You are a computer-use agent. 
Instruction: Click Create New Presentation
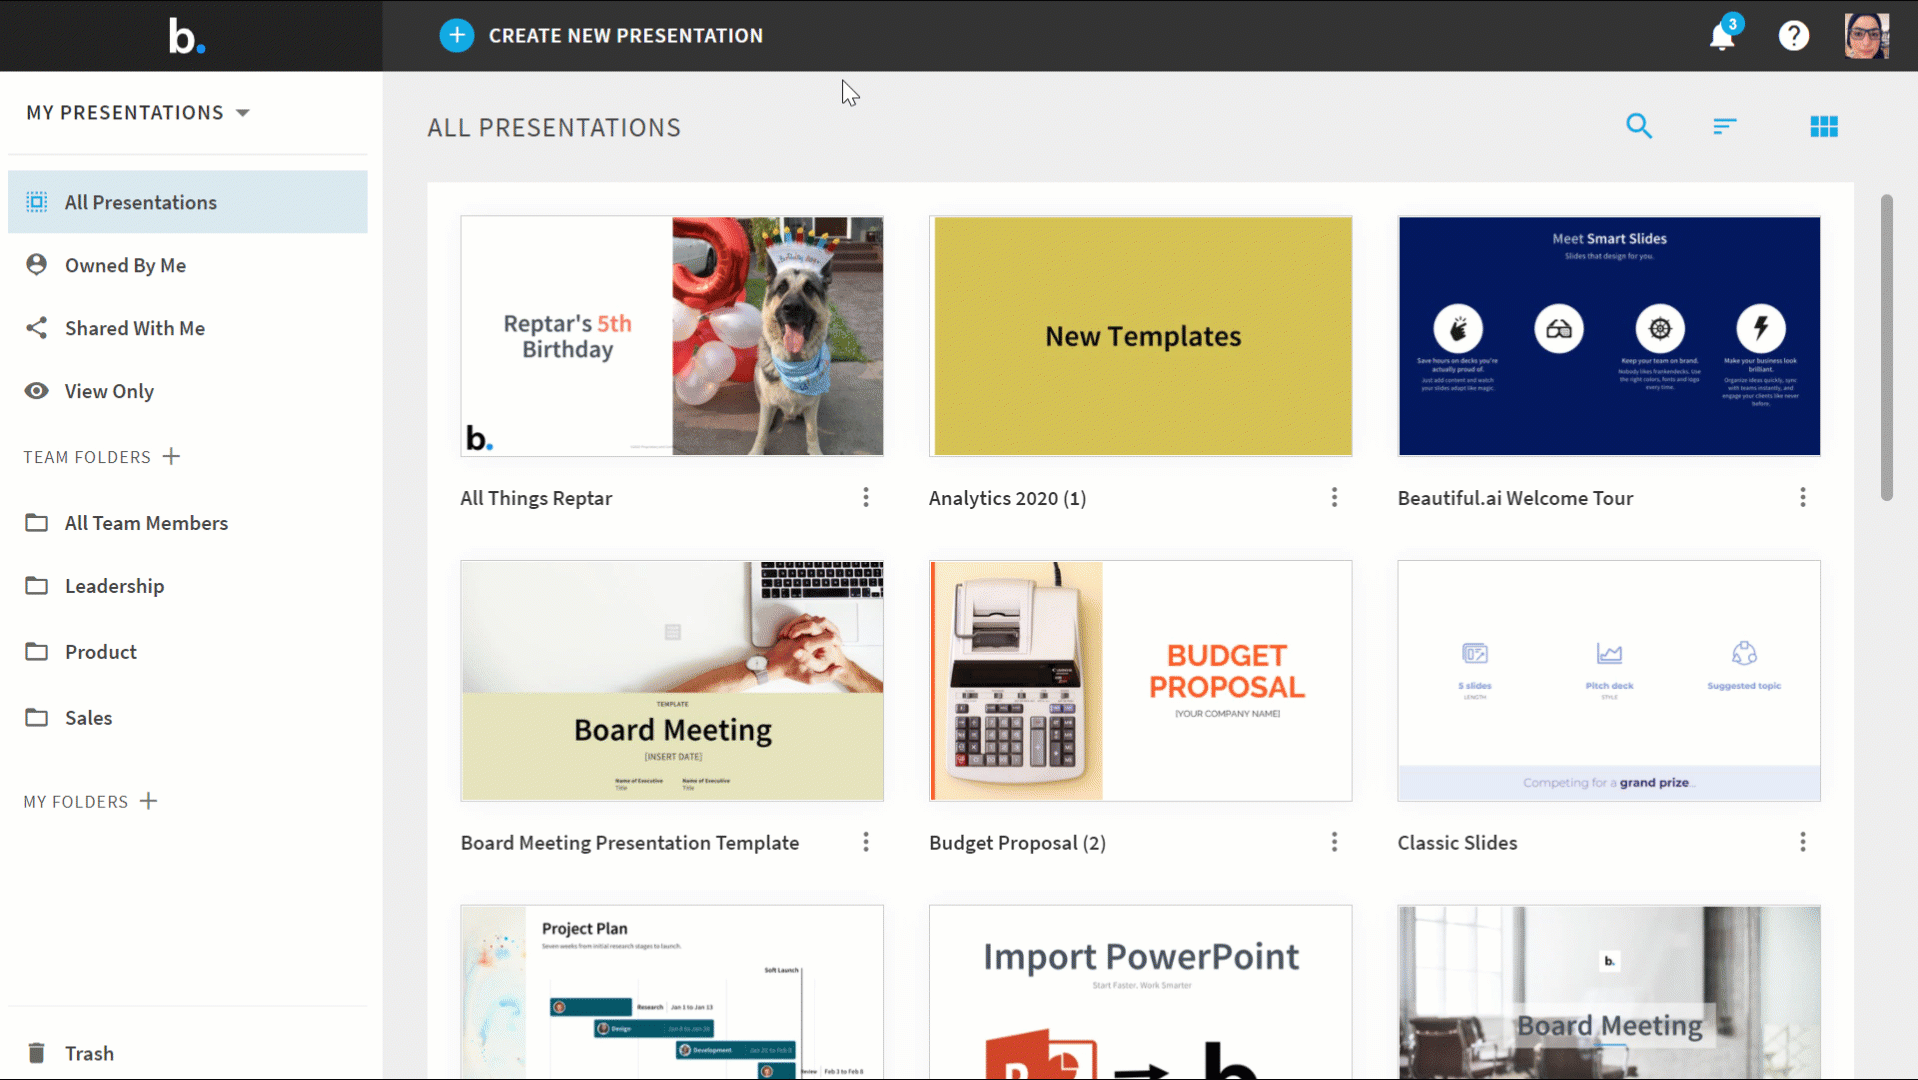coord(601,36)
